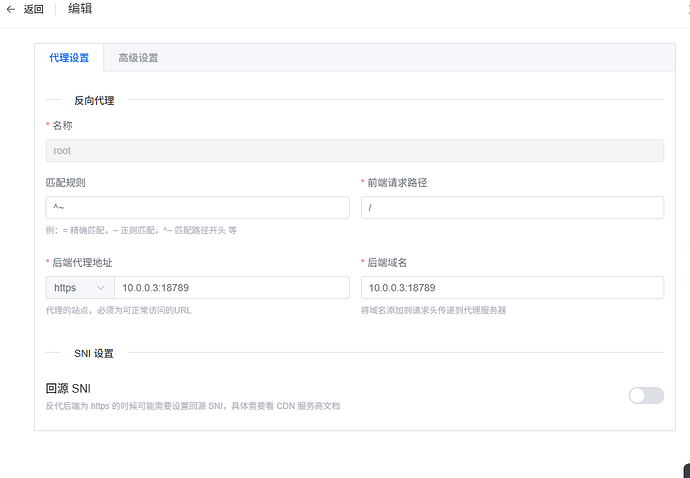Enable the 回源 SNI toggle switch
The image size is (690, 478).
[x=645, y=395]
